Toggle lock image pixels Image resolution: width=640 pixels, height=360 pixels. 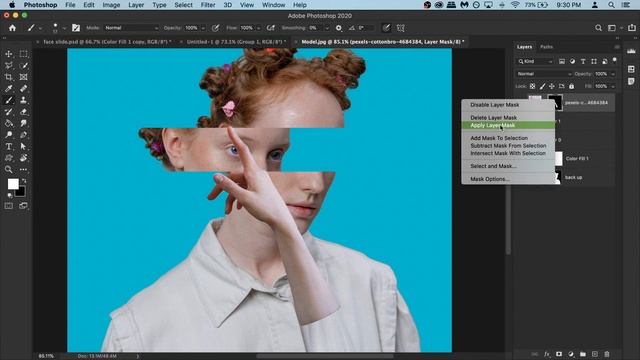click(542, 86)
